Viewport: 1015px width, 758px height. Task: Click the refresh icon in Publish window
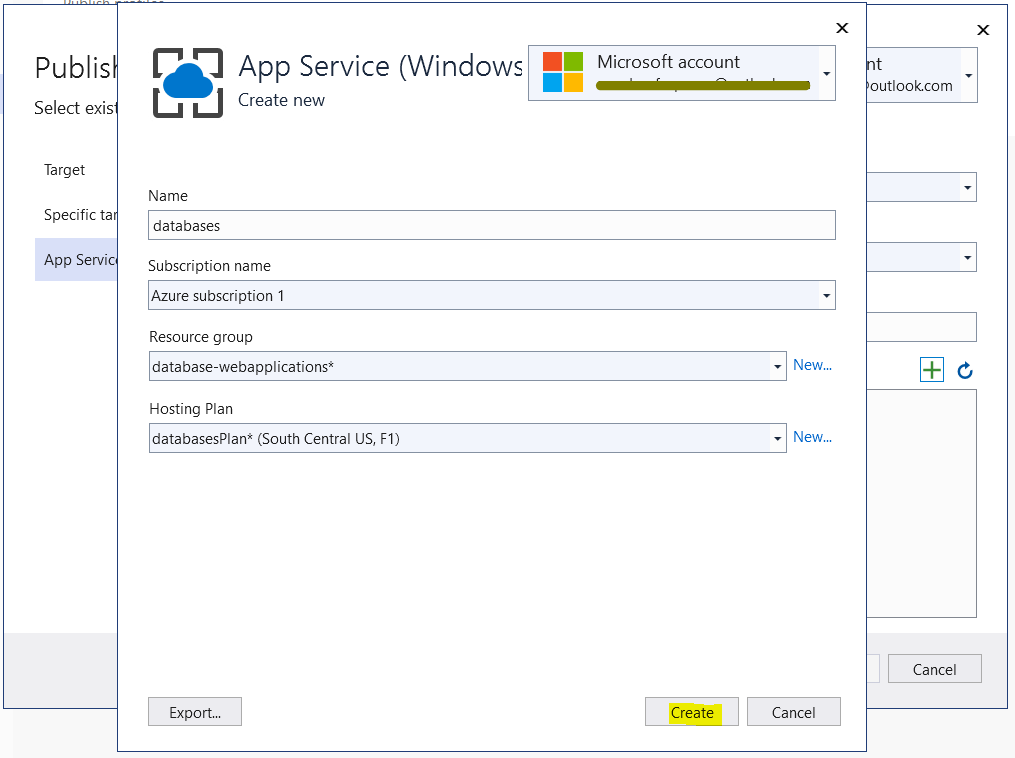965,370
